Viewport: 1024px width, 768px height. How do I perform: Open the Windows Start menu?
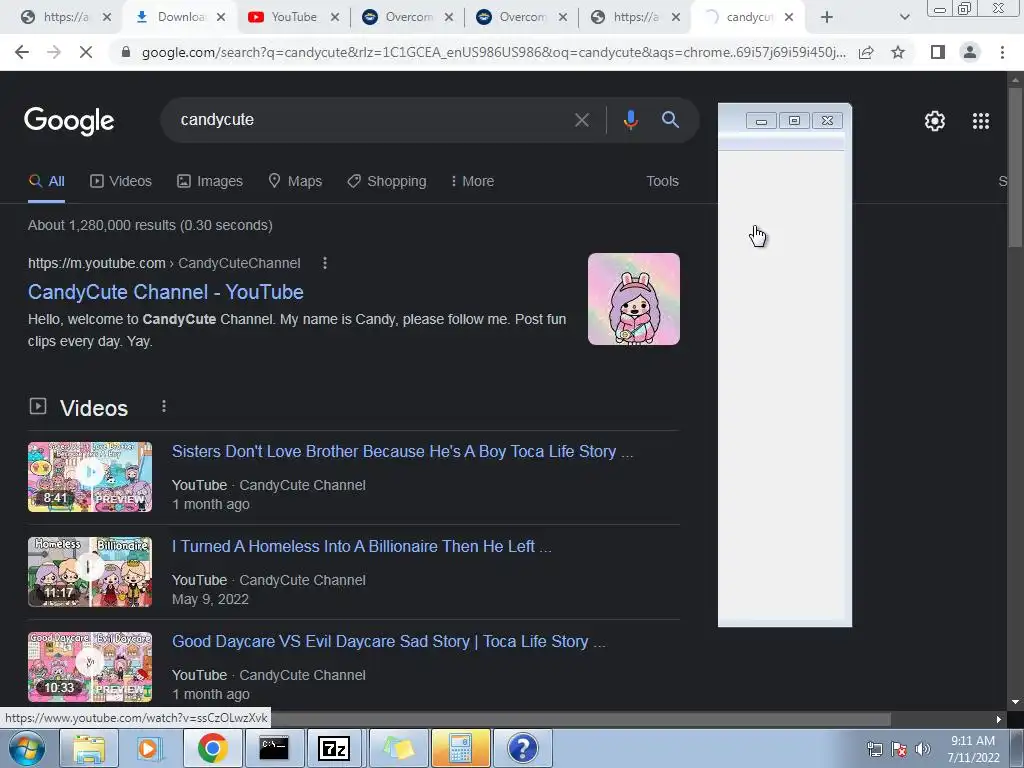(27, 748)
